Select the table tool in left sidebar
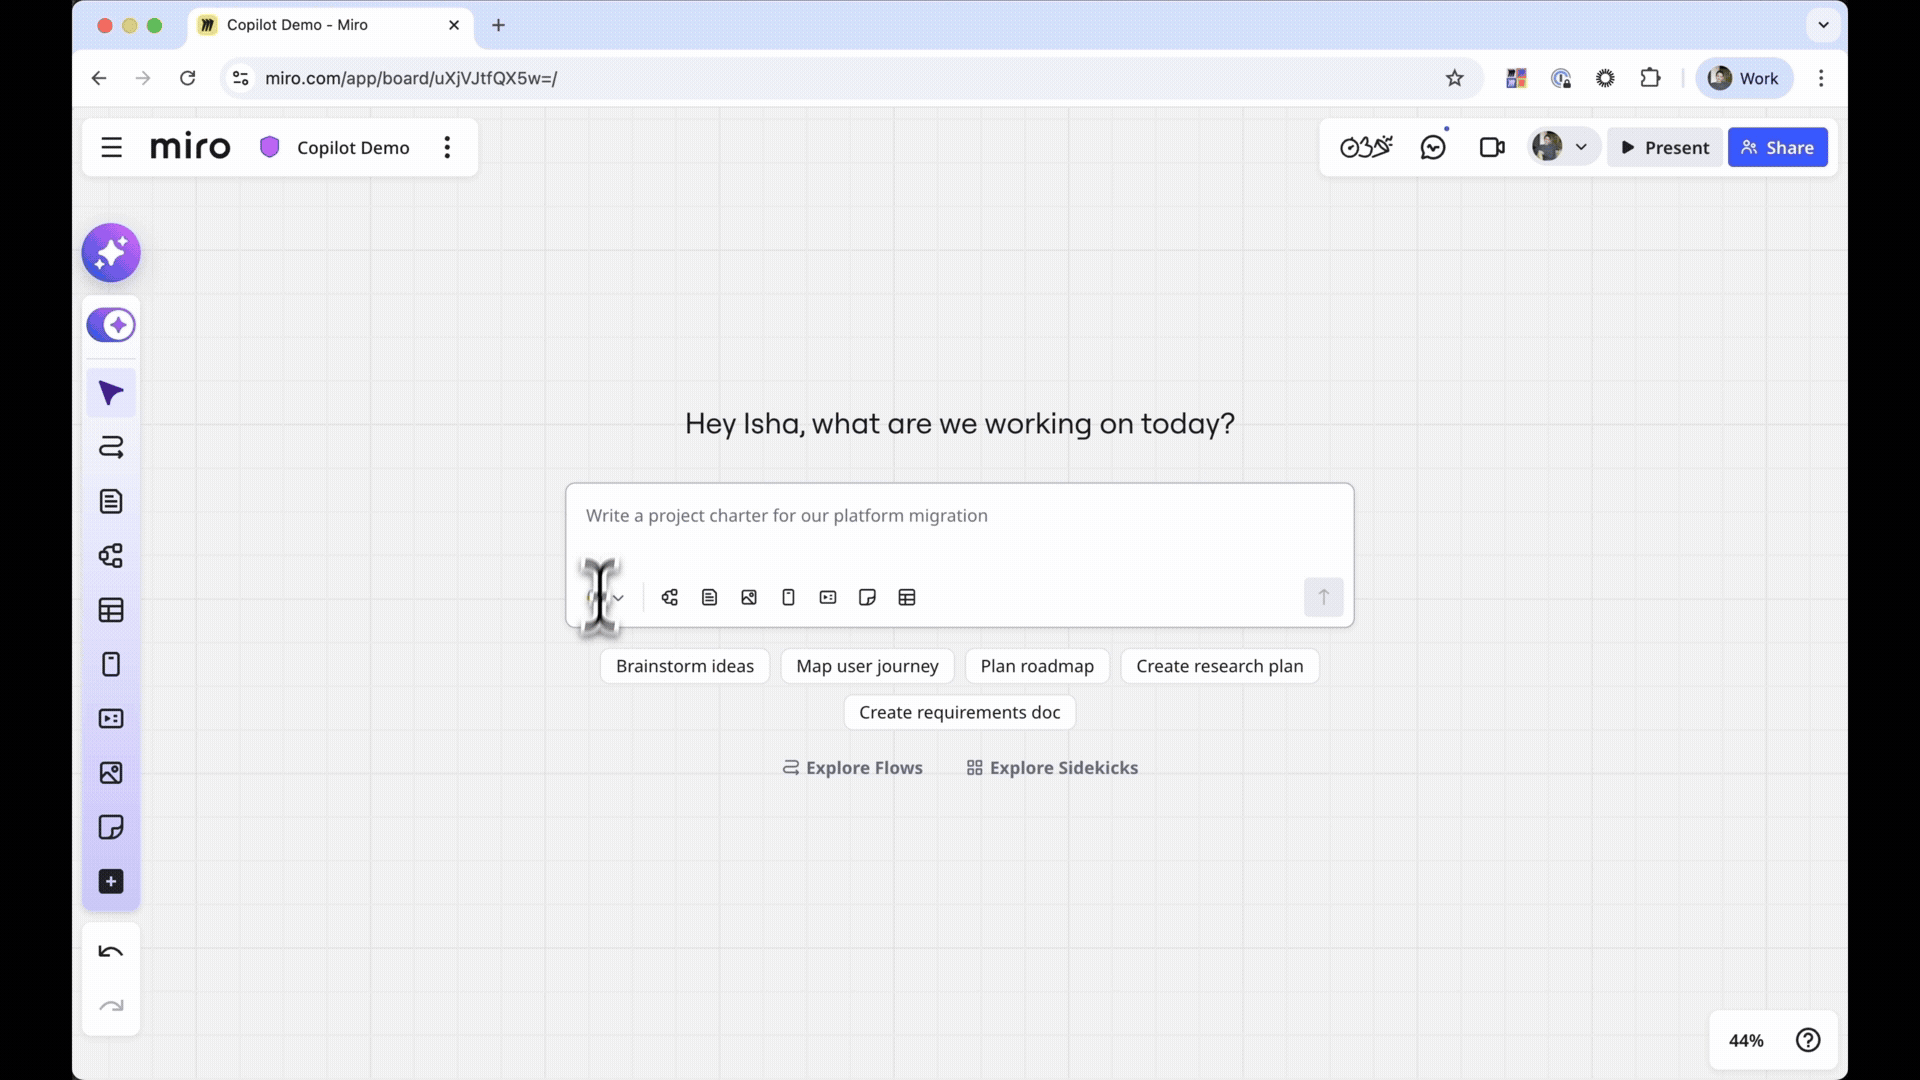 tap(111, 610)
